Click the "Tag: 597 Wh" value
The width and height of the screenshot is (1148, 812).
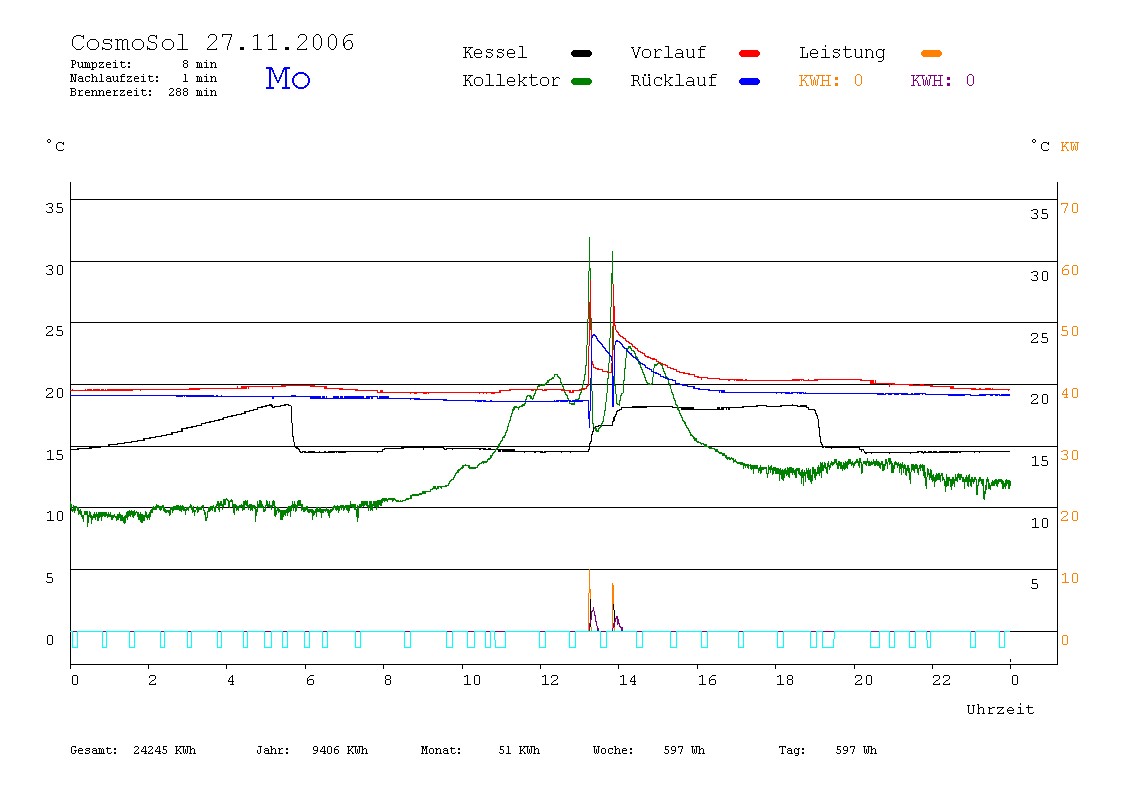point(827,750)
